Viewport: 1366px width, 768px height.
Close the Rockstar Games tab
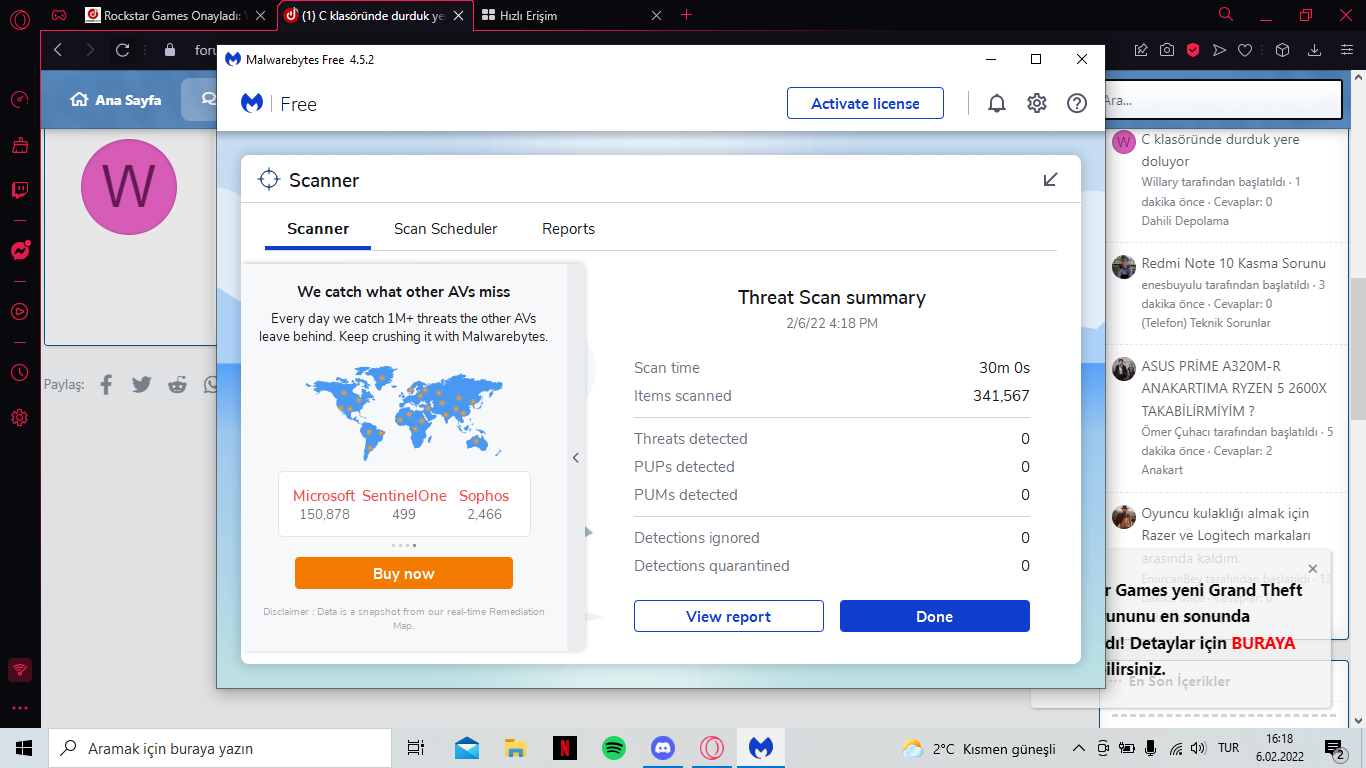click(x=261, y=15)
